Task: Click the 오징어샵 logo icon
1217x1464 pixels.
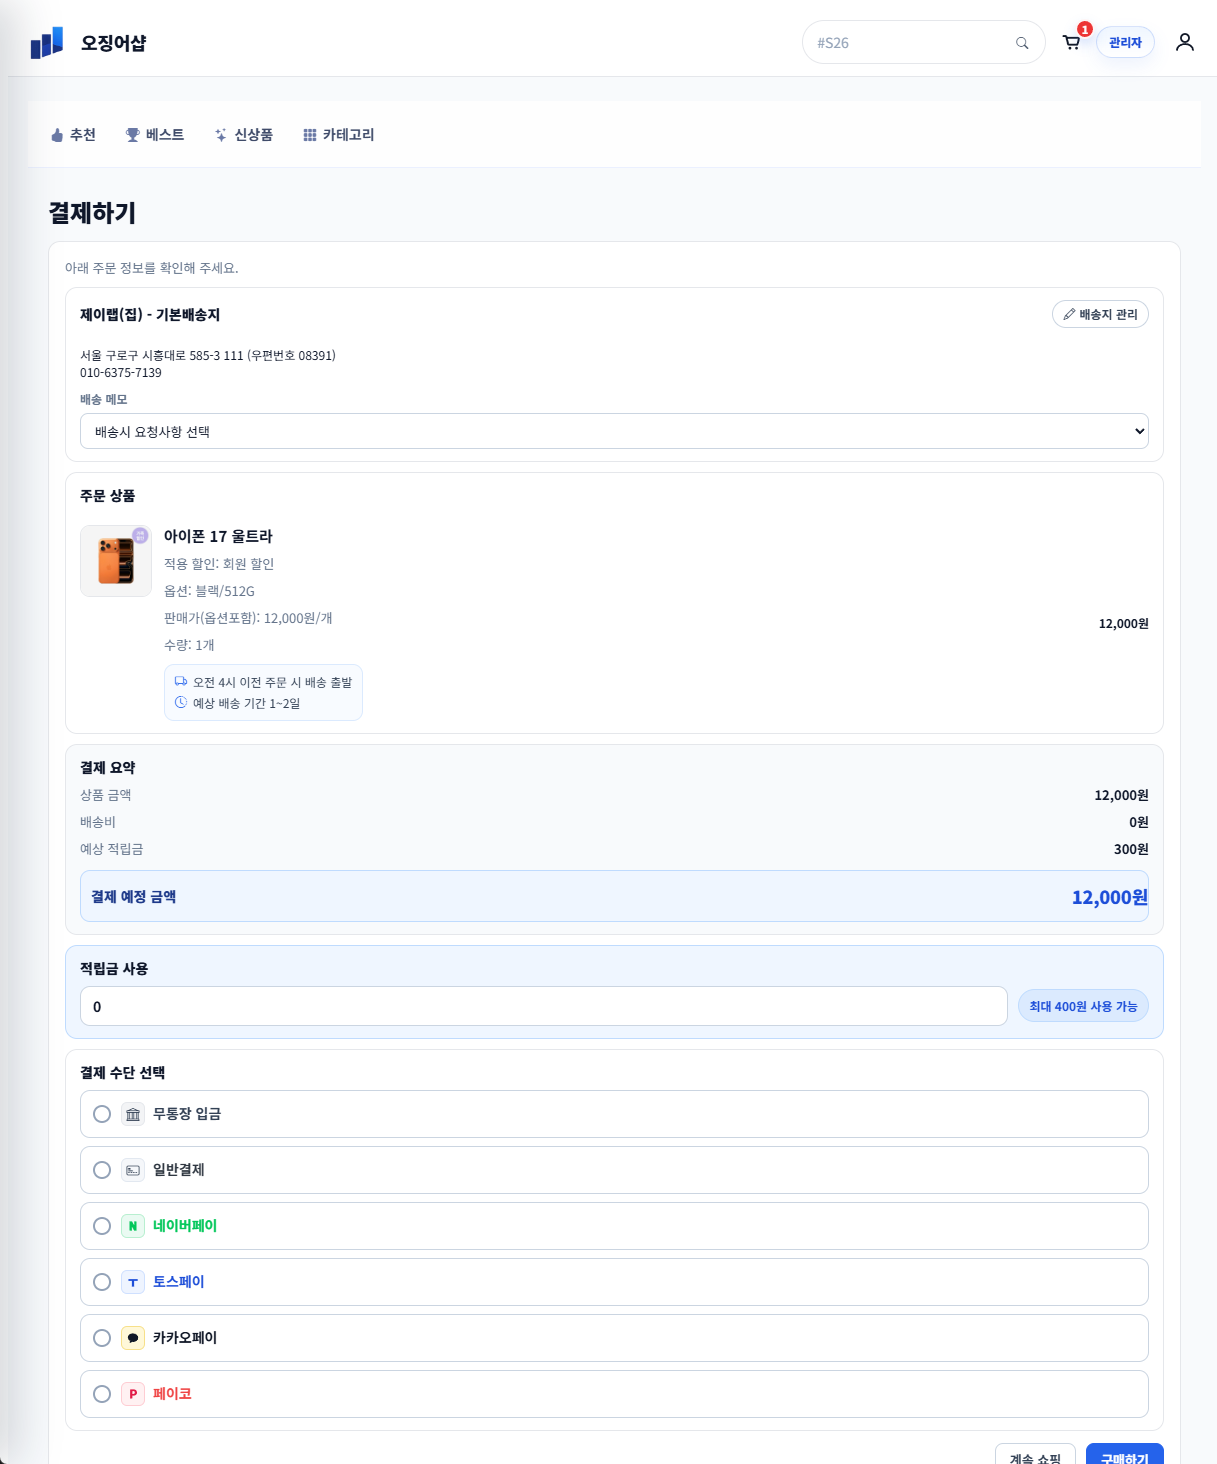Action: tap(47, 43)
